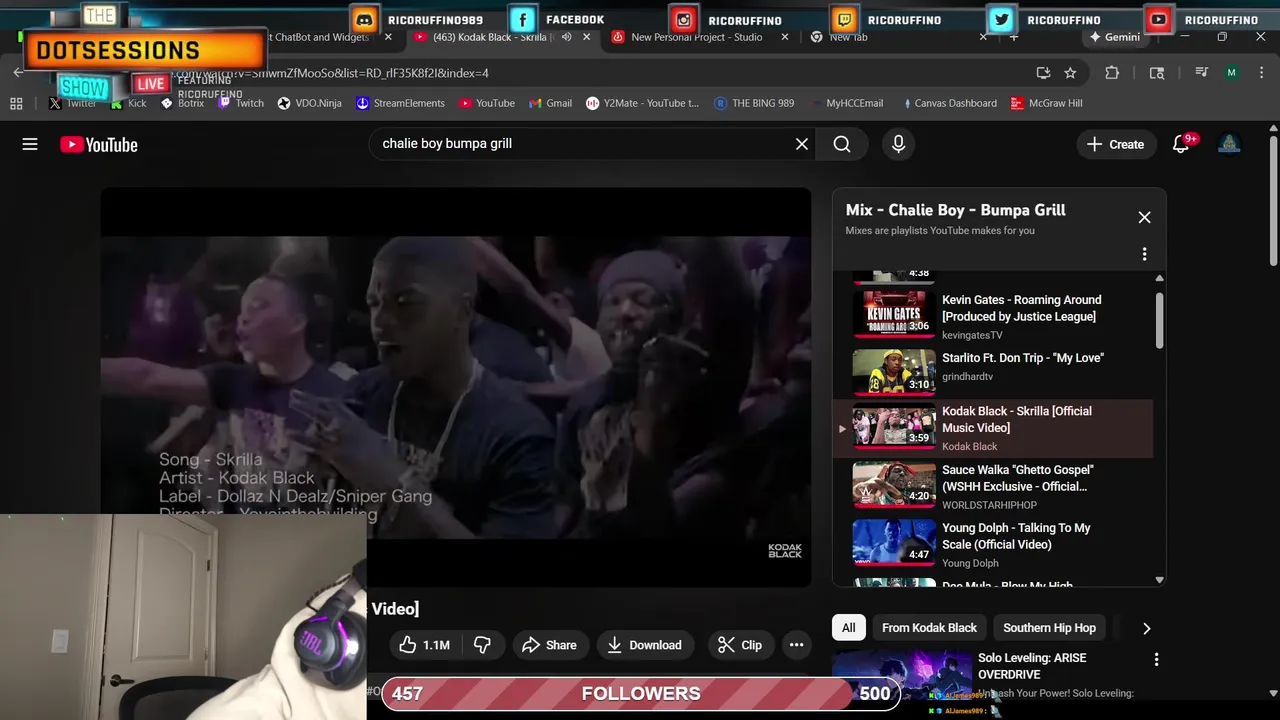Play Young Dolph Talking To My Scale
1280x720 pixels.
(993, 544)
